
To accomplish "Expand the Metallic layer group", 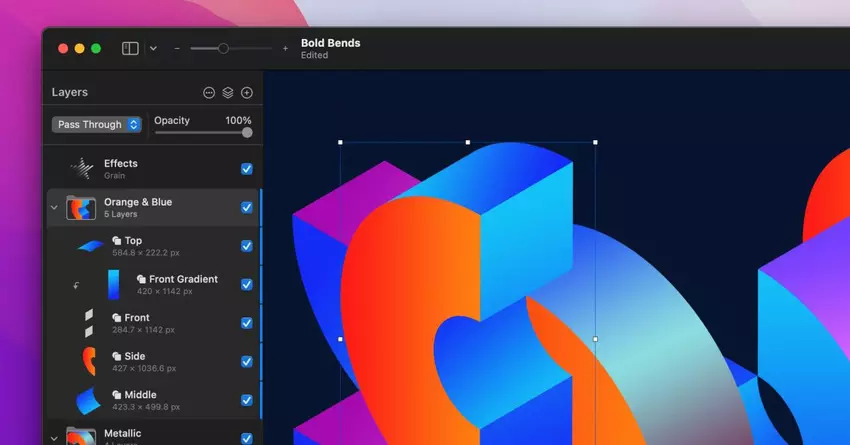I will 54,437.
